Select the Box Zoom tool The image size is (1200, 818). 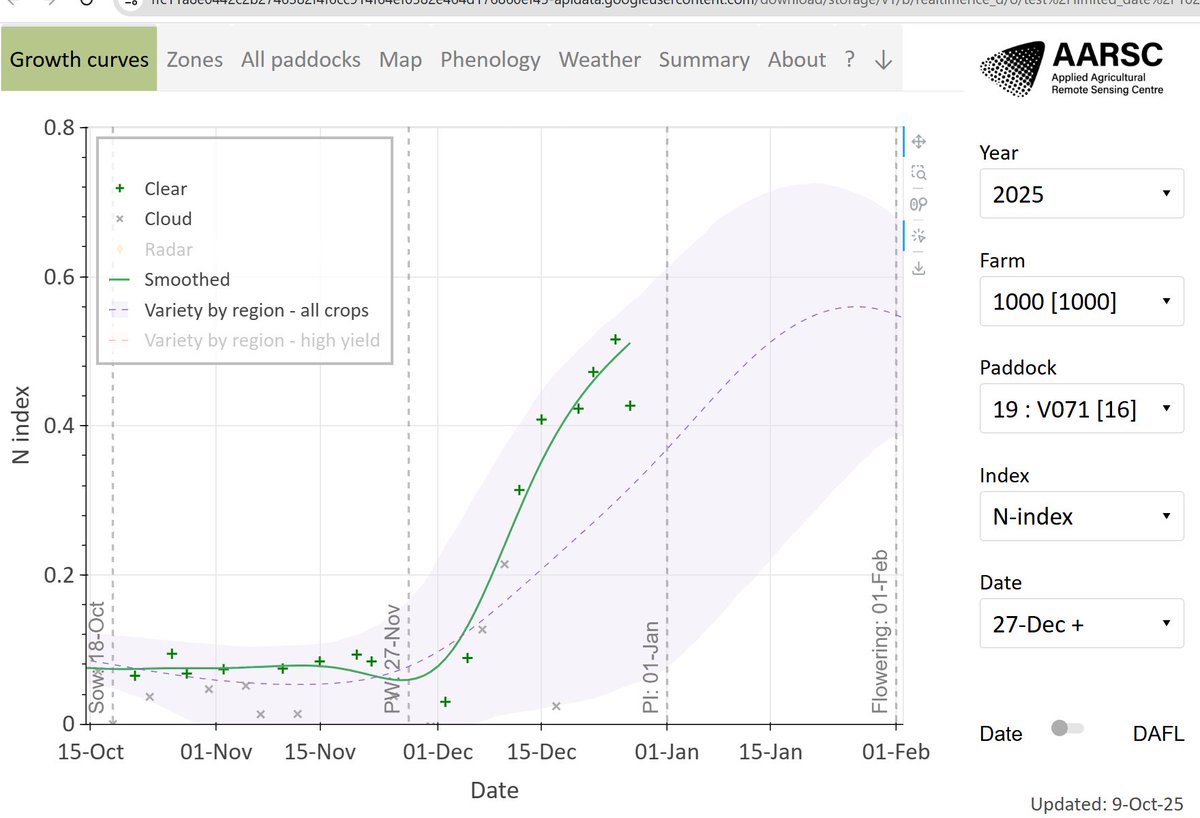click(x=919, y=173)
